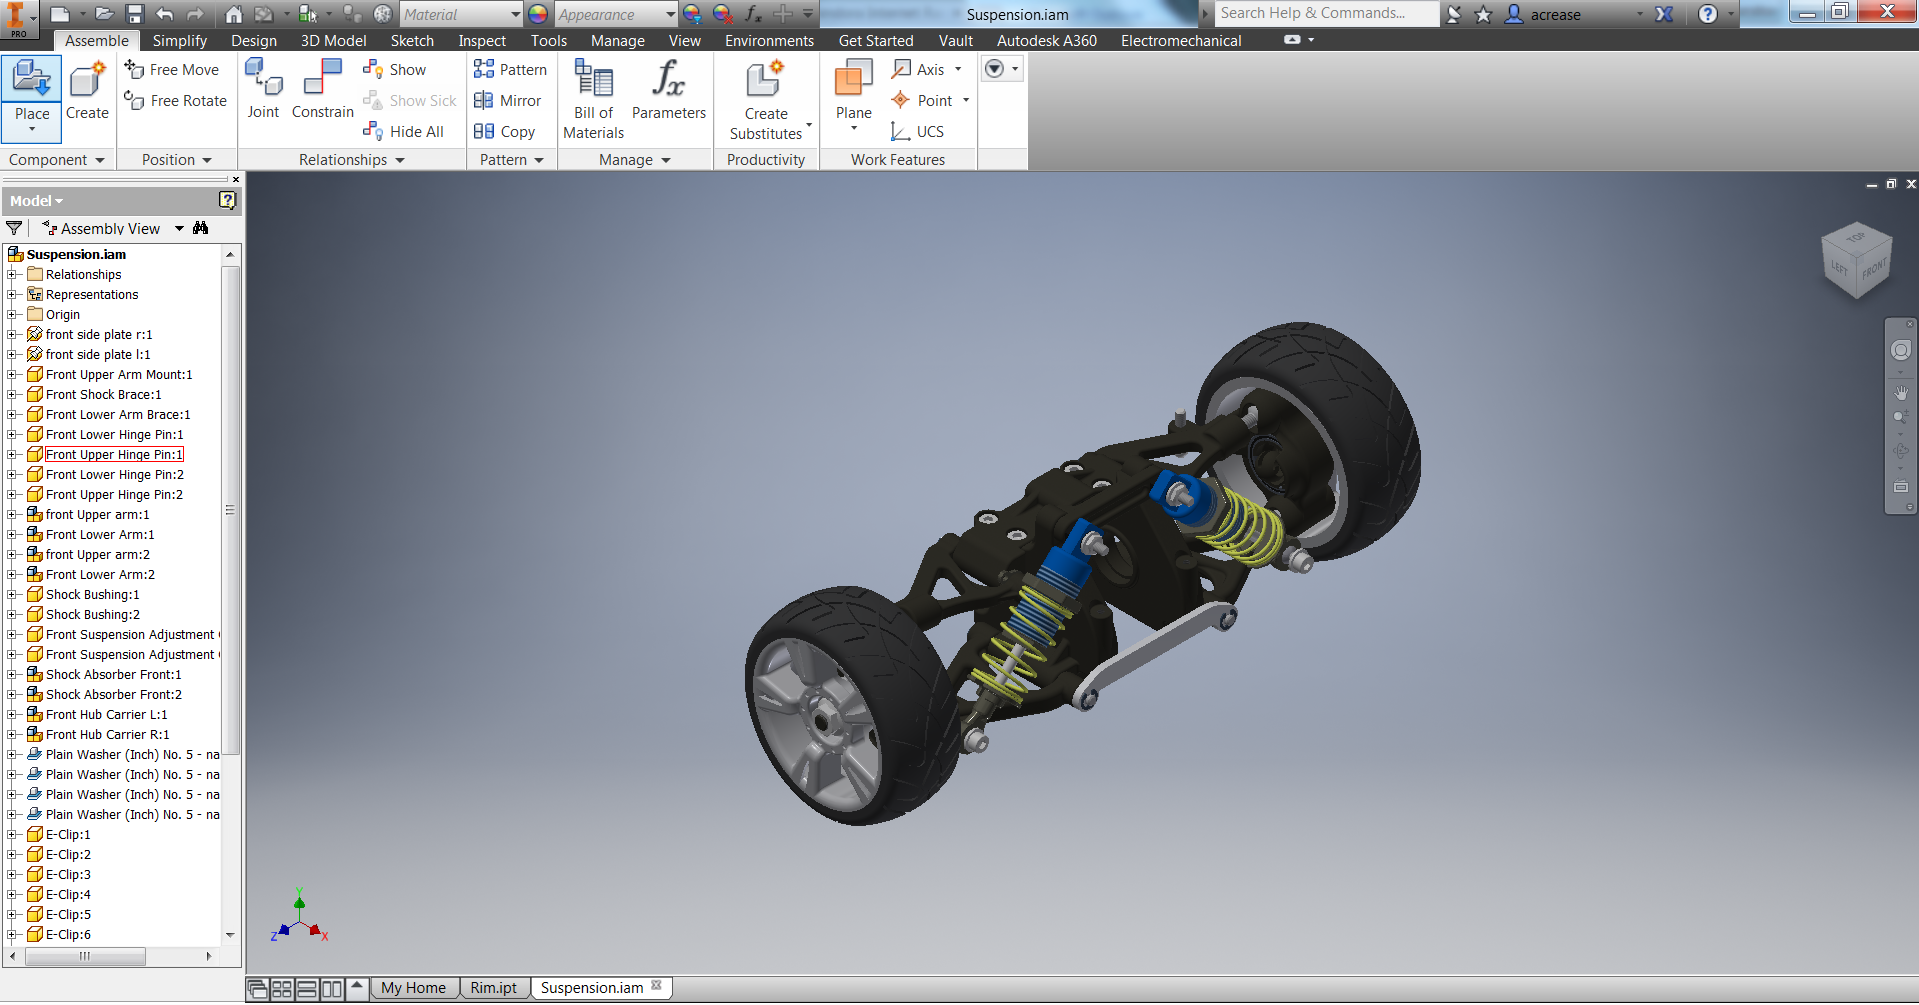Open the Bill of Materials
This screenshot has width=1919, height=1005.
[x=592, y=97]
